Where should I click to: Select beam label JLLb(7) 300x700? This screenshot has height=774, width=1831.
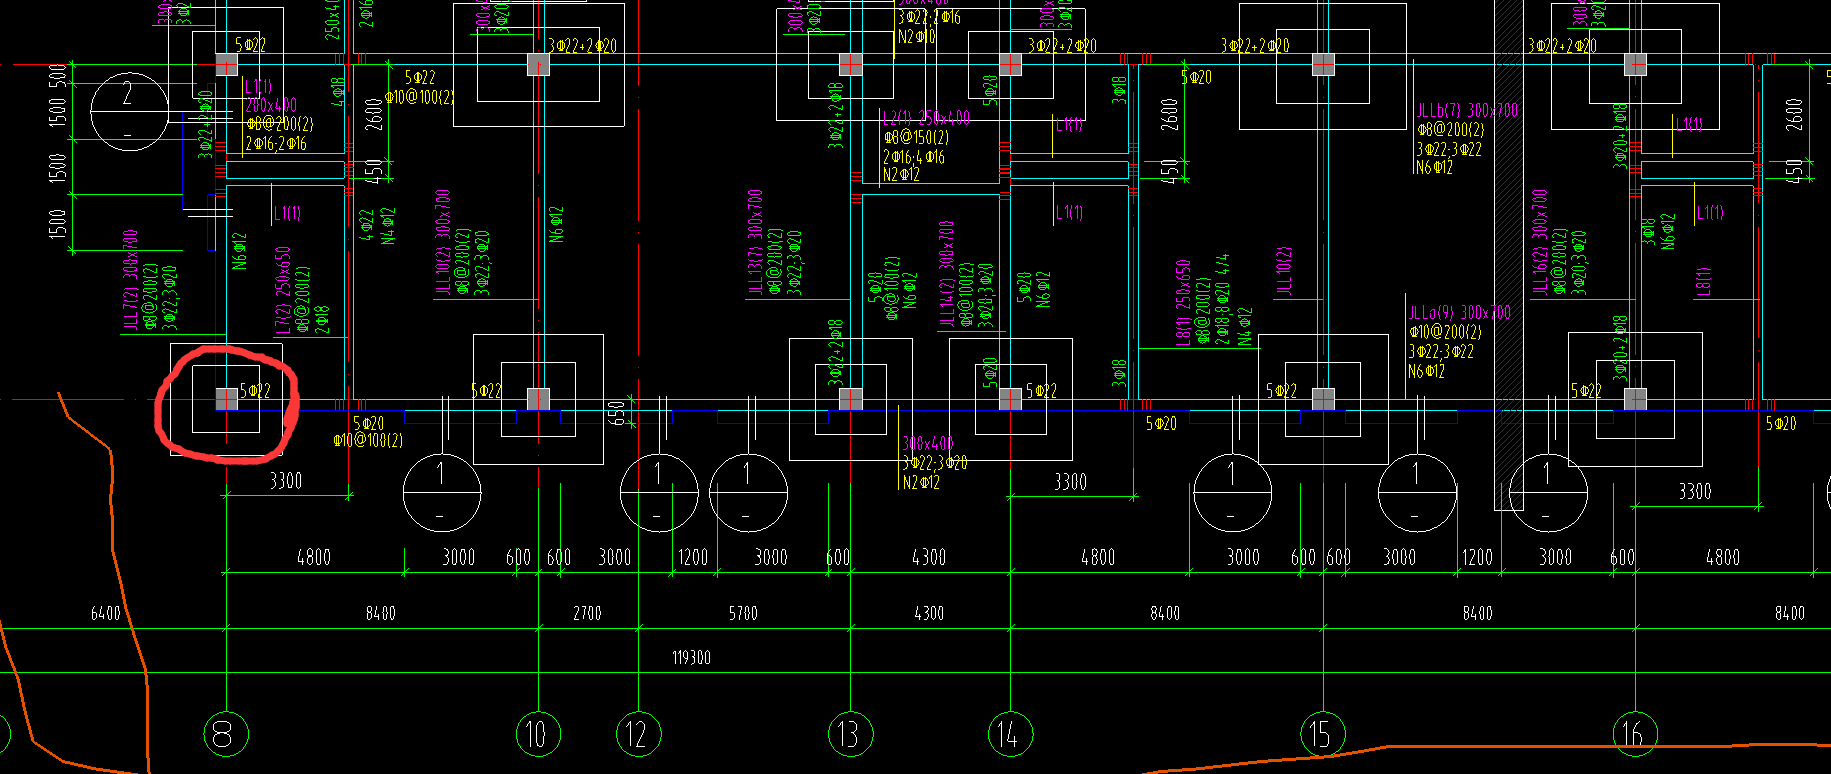[x=1467, y=110]
